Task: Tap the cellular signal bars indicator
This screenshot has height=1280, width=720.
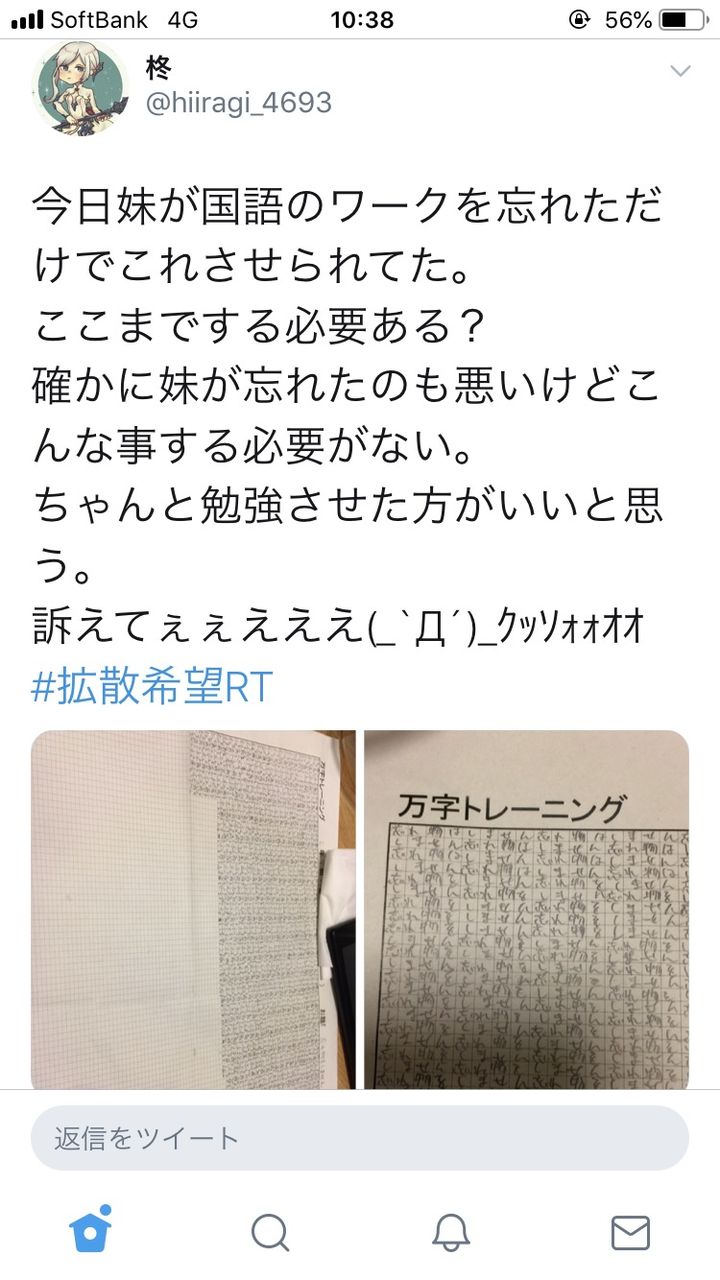Action: 27,19
